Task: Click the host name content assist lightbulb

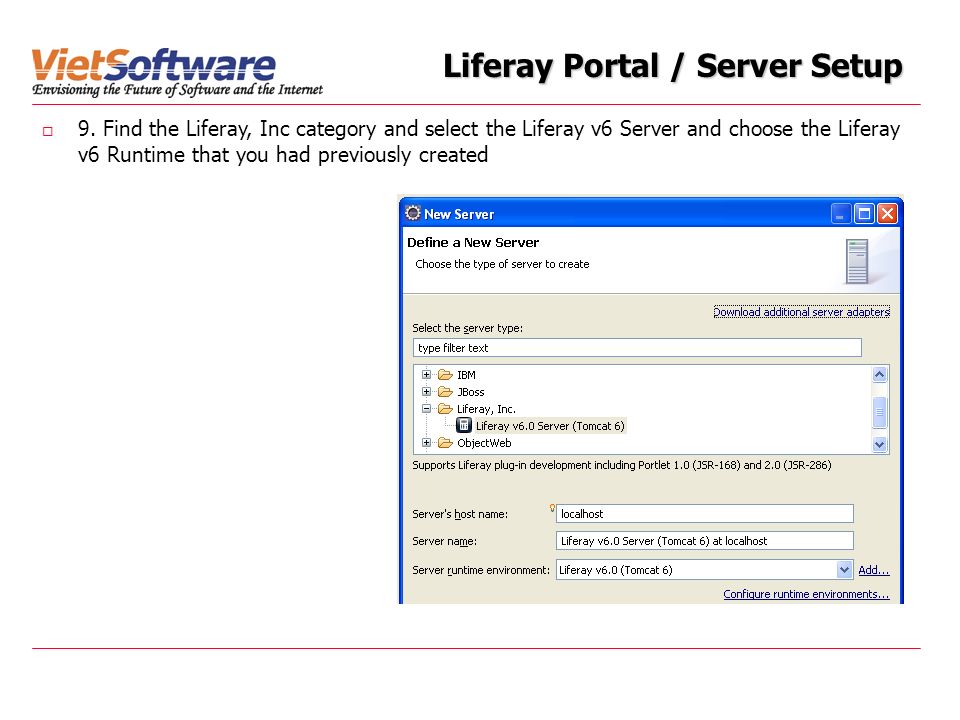Action: [552, 508]
